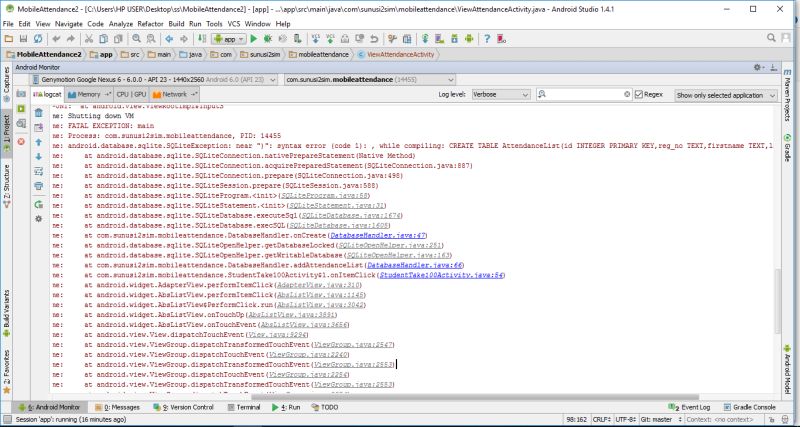Image resolution: width=800 pixels, height=427 pixels.
Task: Open the app run configuration dropdown
Action: [230, 39]
